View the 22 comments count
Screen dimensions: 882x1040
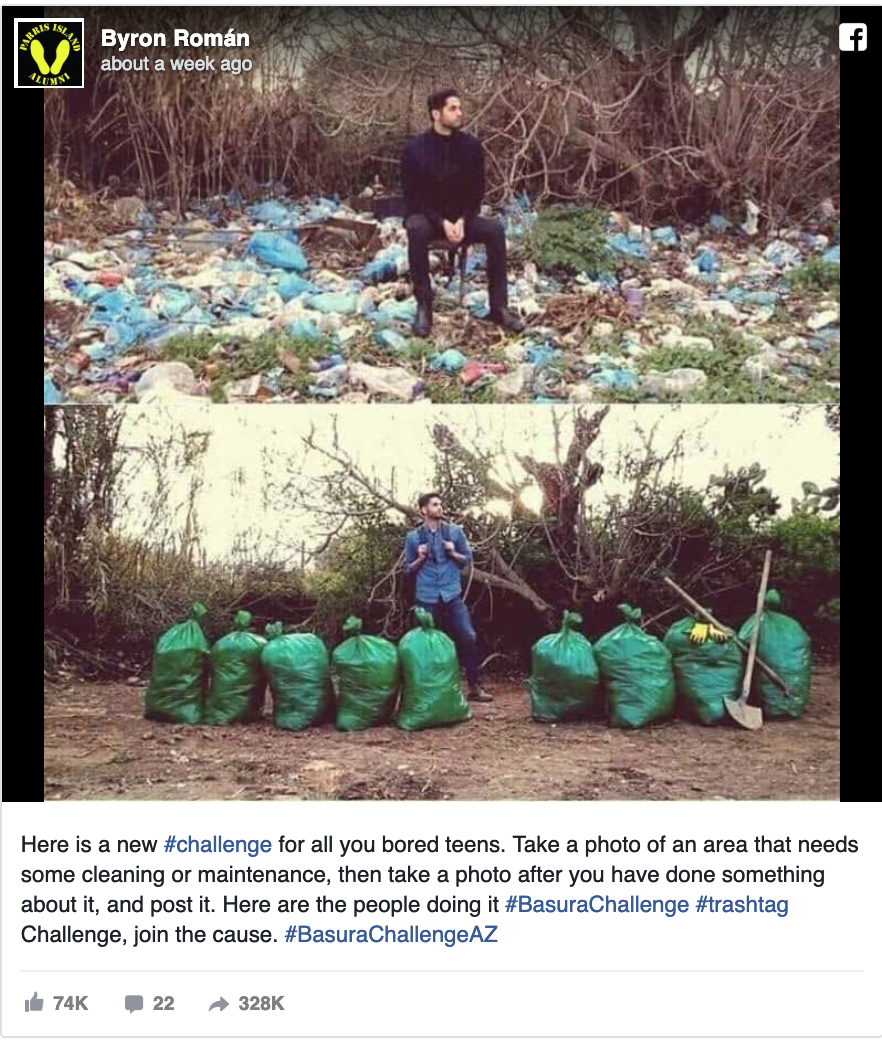point(163,1003)
